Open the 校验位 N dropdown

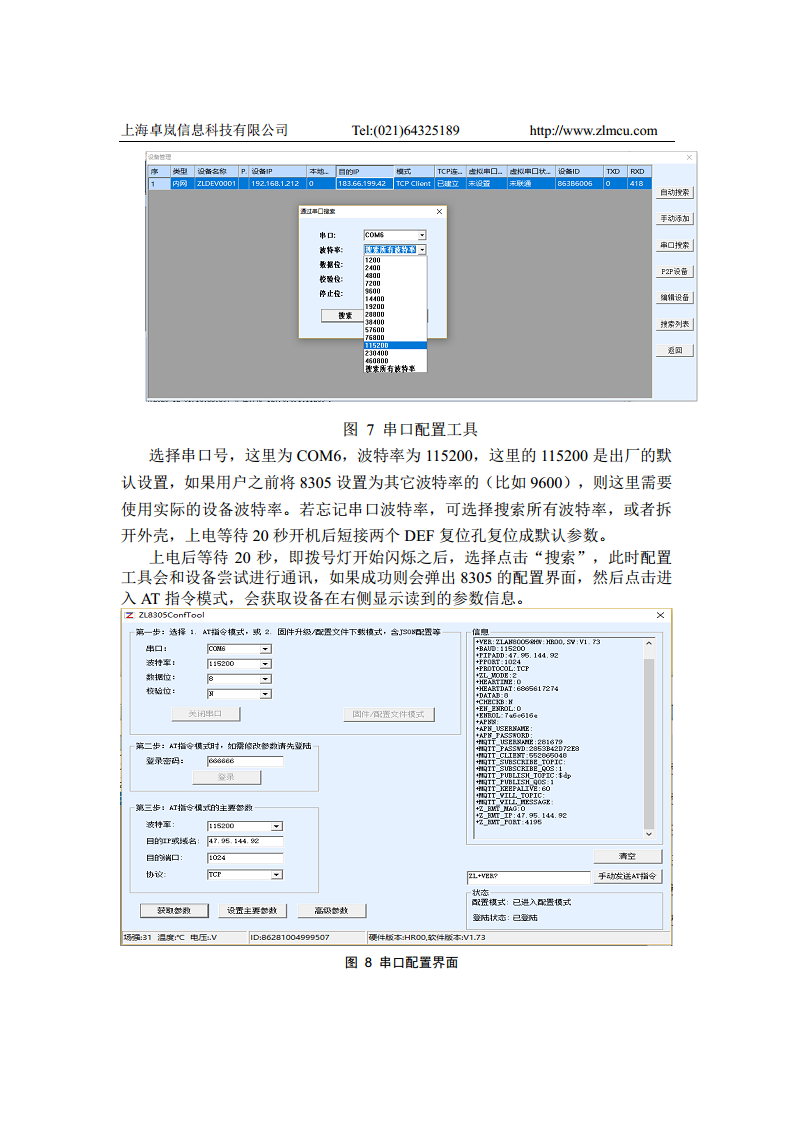pos(266,694)
